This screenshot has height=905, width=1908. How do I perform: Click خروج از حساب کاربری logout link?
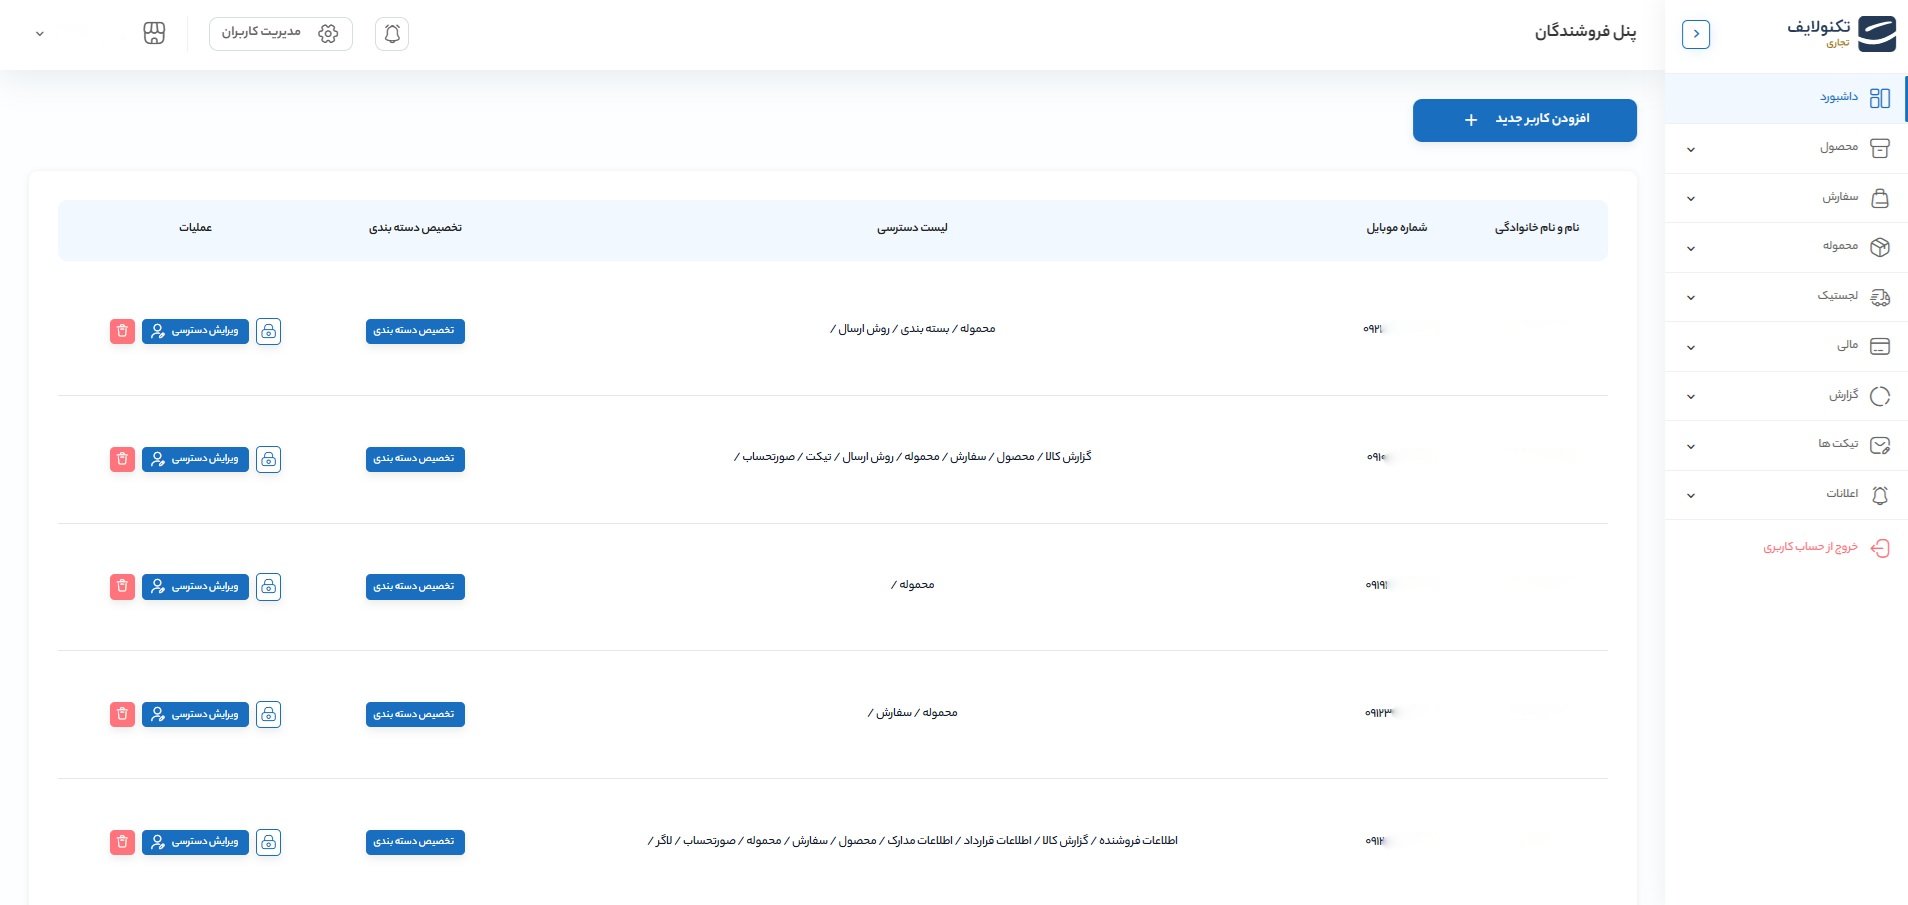(x=1810, y=548)
